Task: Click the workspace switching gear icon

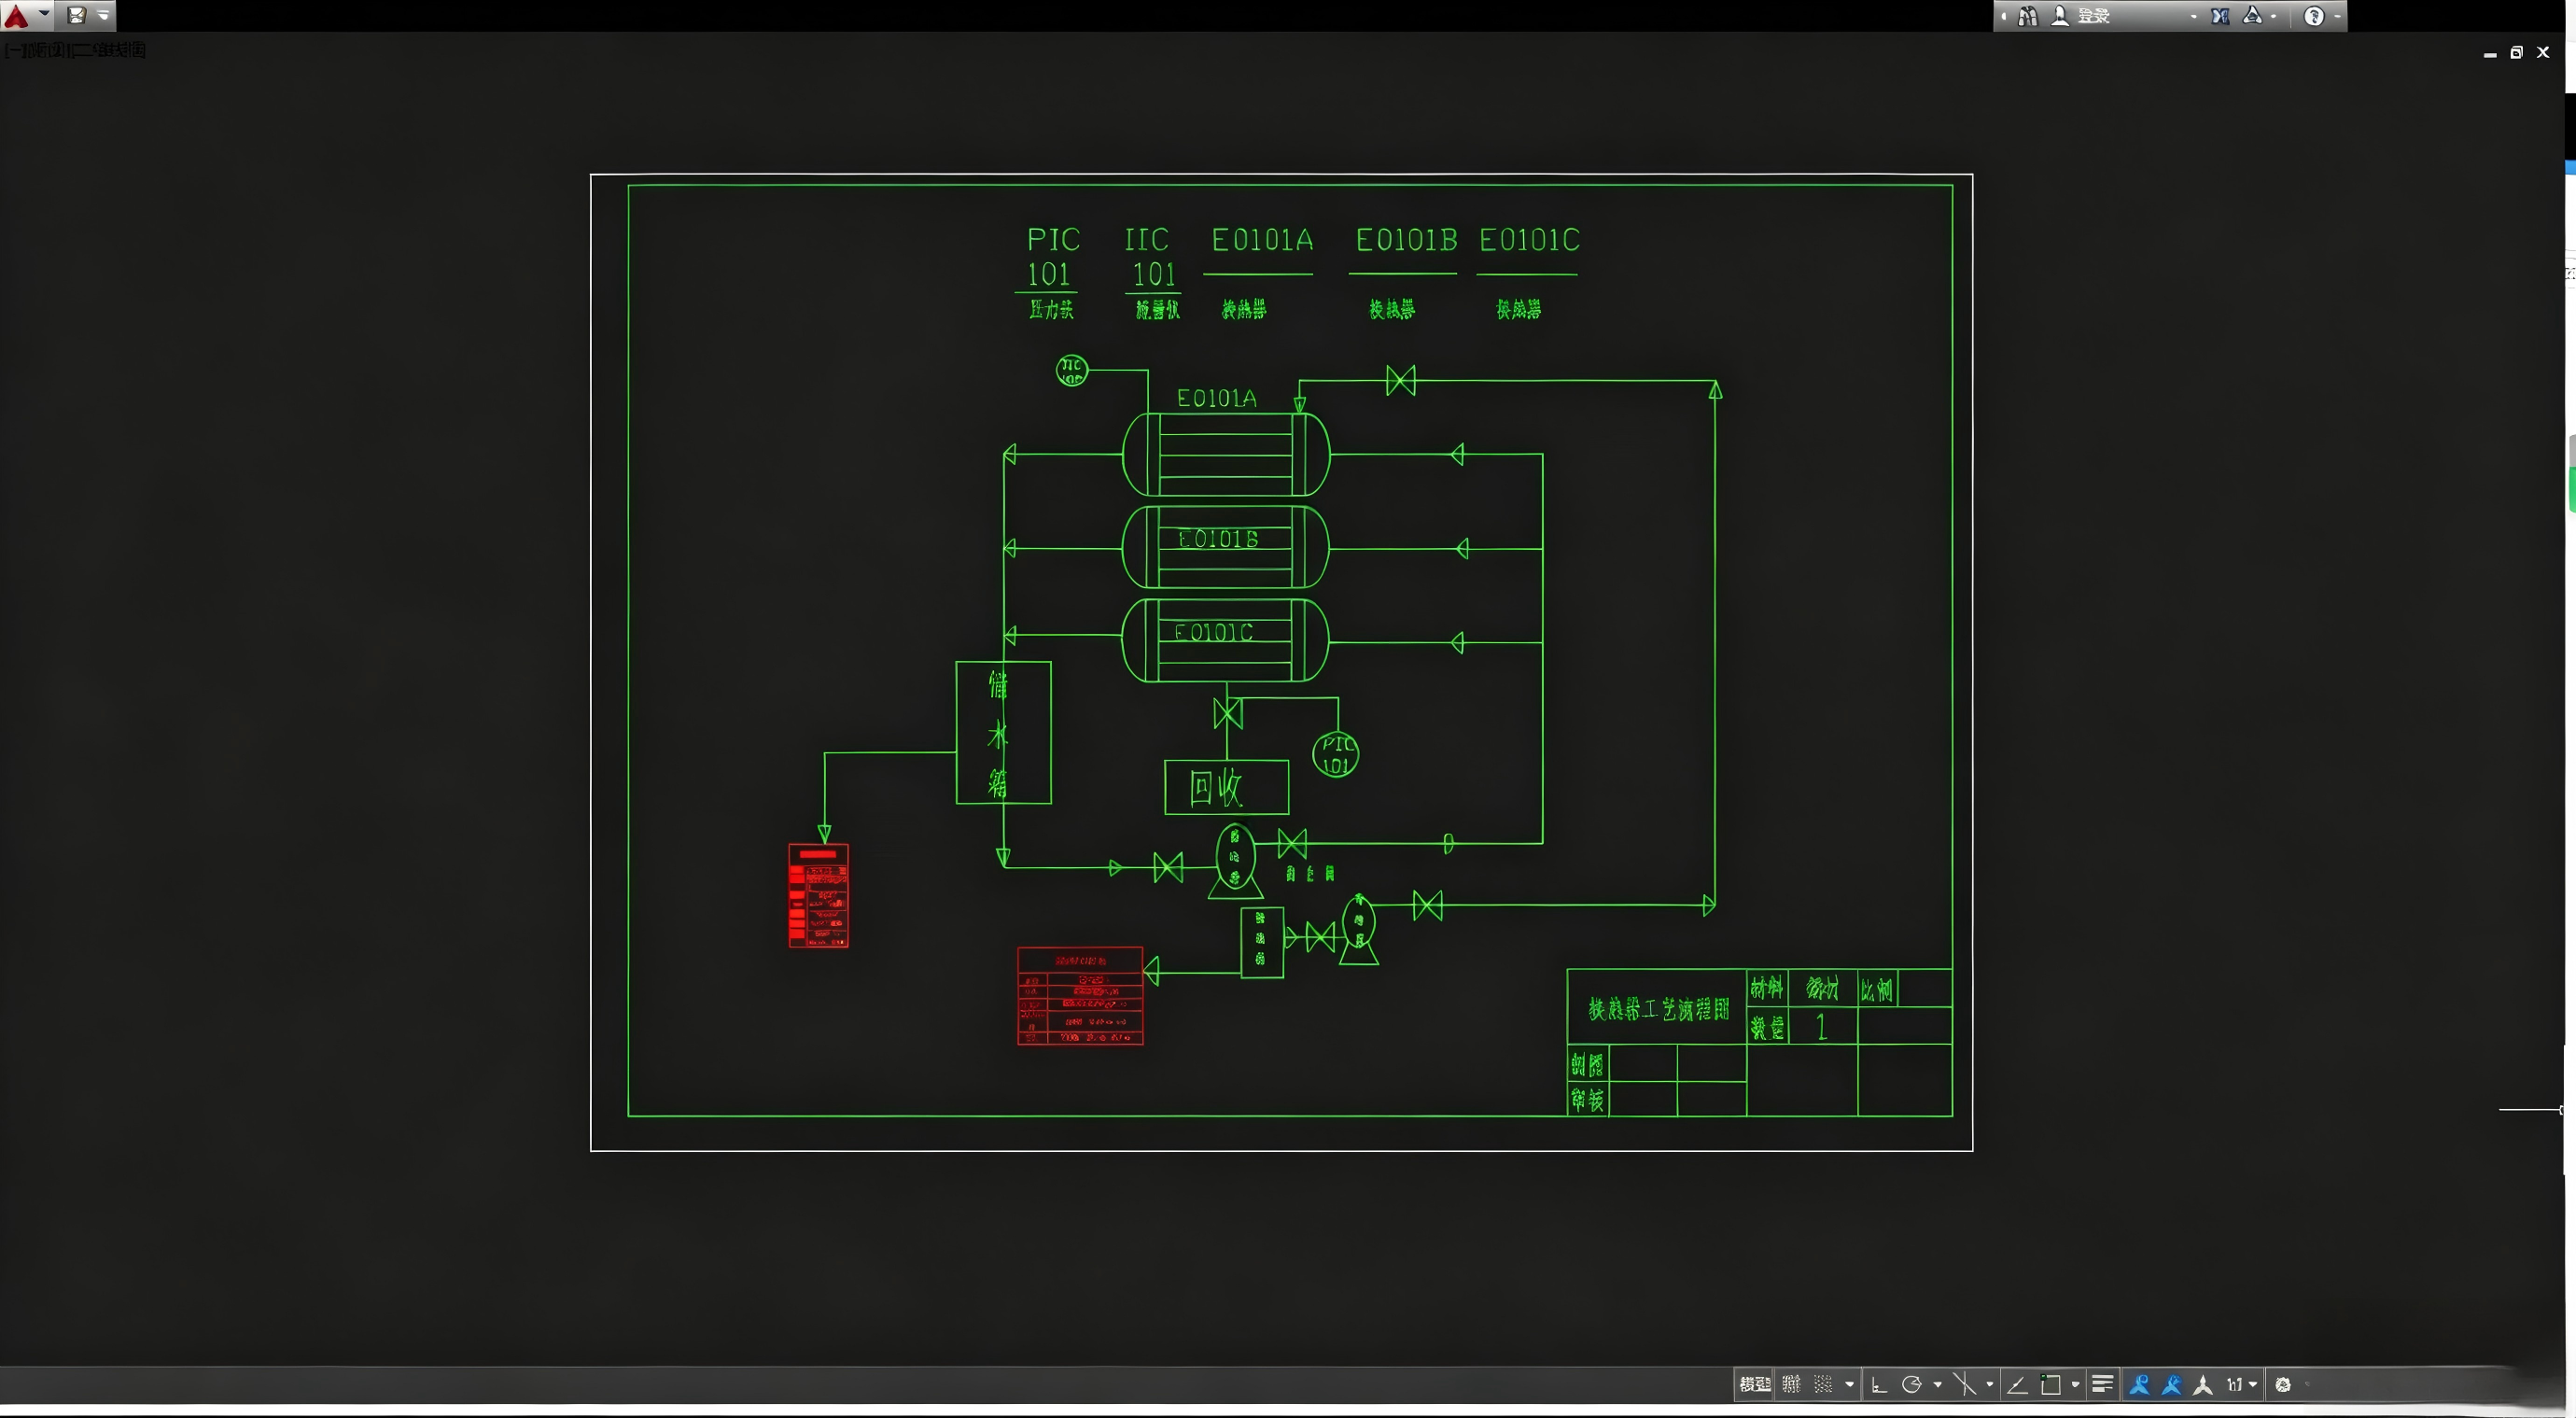Action: tap(2283, 1385)
